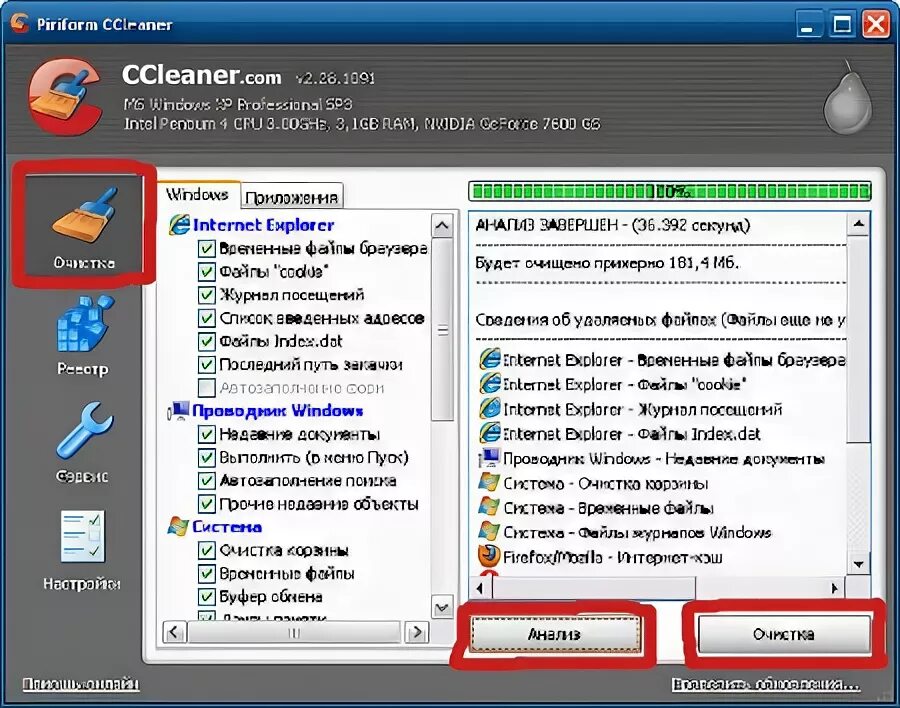Toggle Прочие недавние объекты checkbox
This screenshot has width=900, height=708.
(206, 504)
